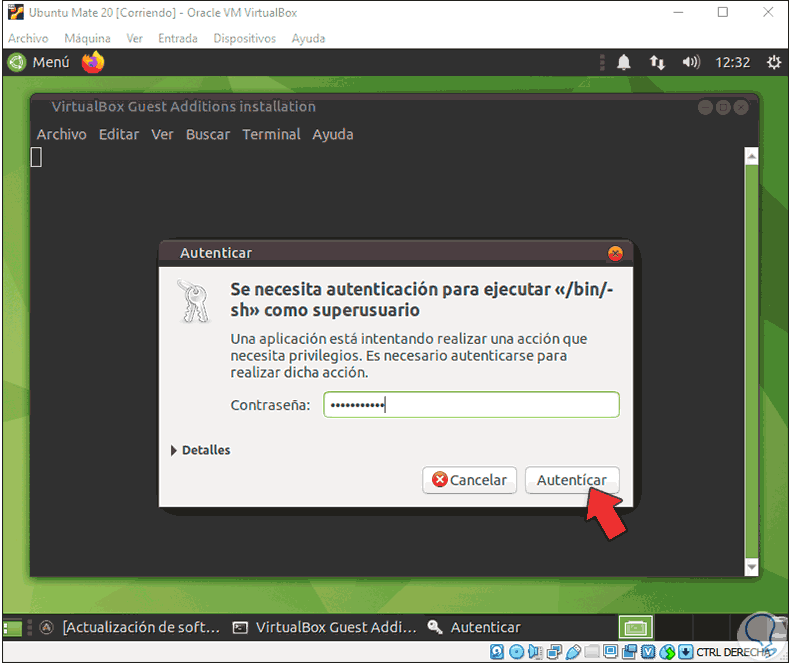Click the 12:32 clock in the panel
The width and height of the screenshot is (792, 663).
pos(732,63)
